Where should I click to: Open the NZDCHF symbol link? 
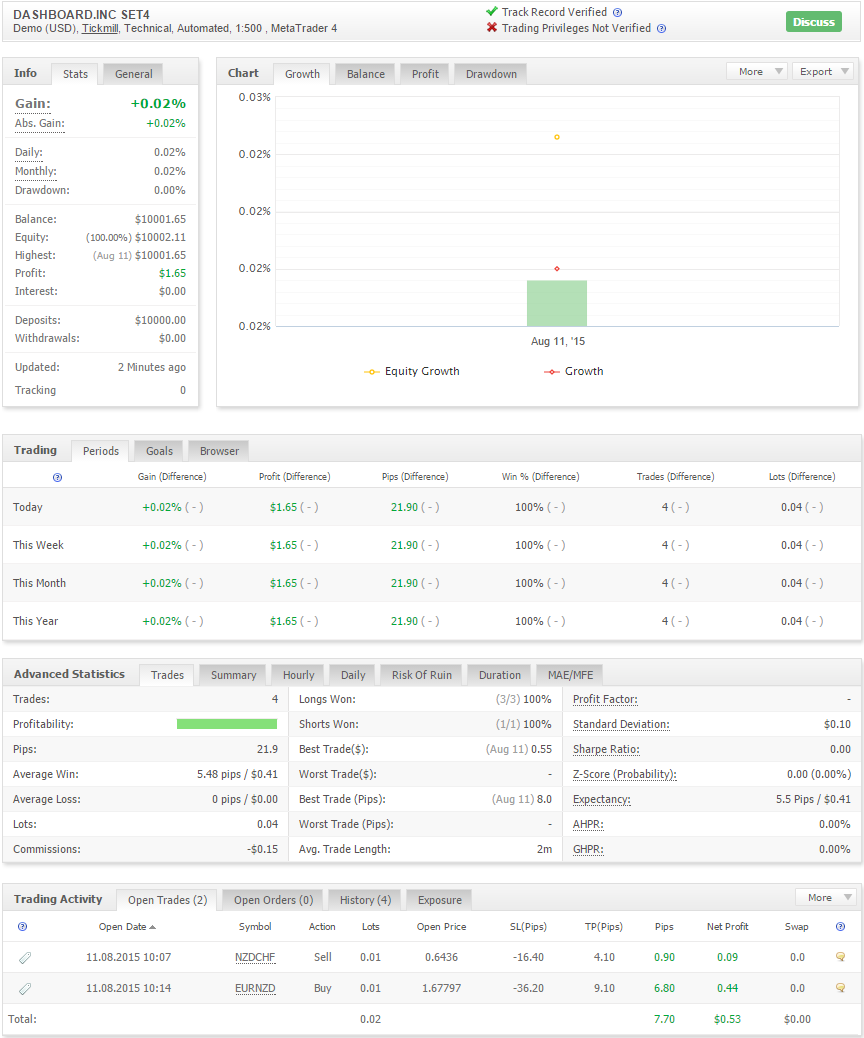255,957
